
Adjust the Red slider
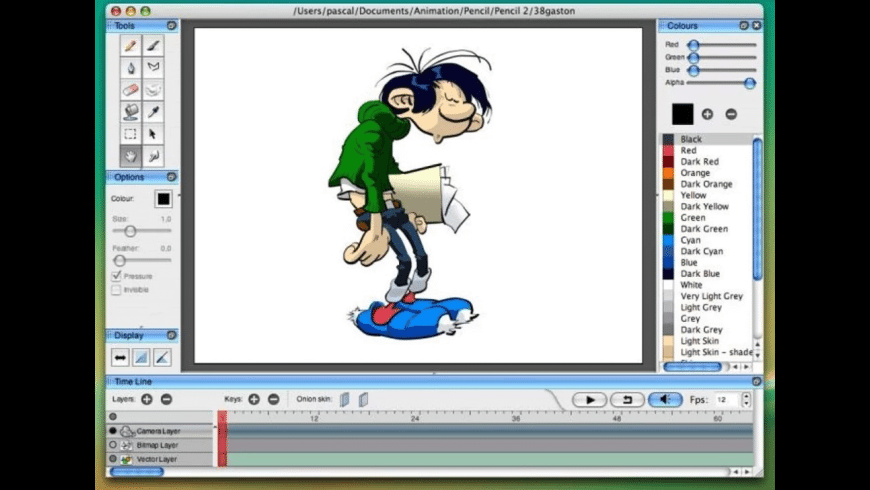pos(694,45)
